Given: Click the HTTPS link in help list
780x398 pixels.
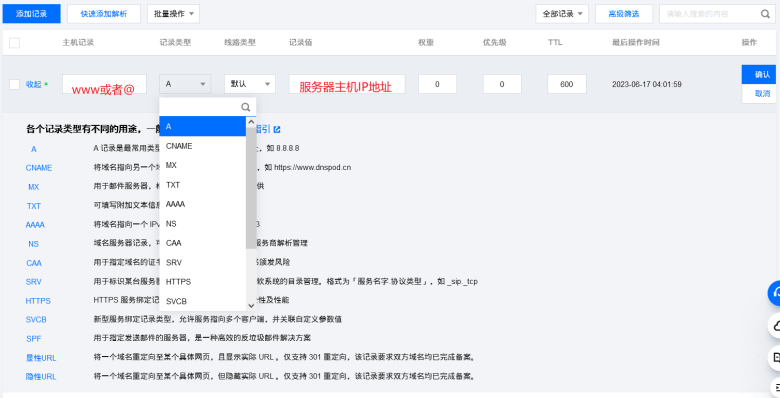Looking at the screenshot, I should pos(38,300).
